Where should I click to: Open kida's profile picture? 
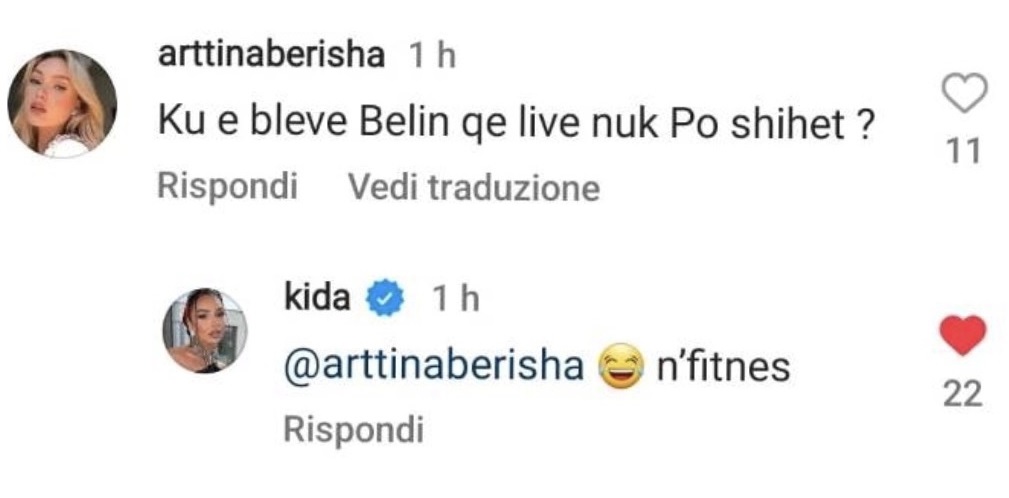click(x=205, y=331)
